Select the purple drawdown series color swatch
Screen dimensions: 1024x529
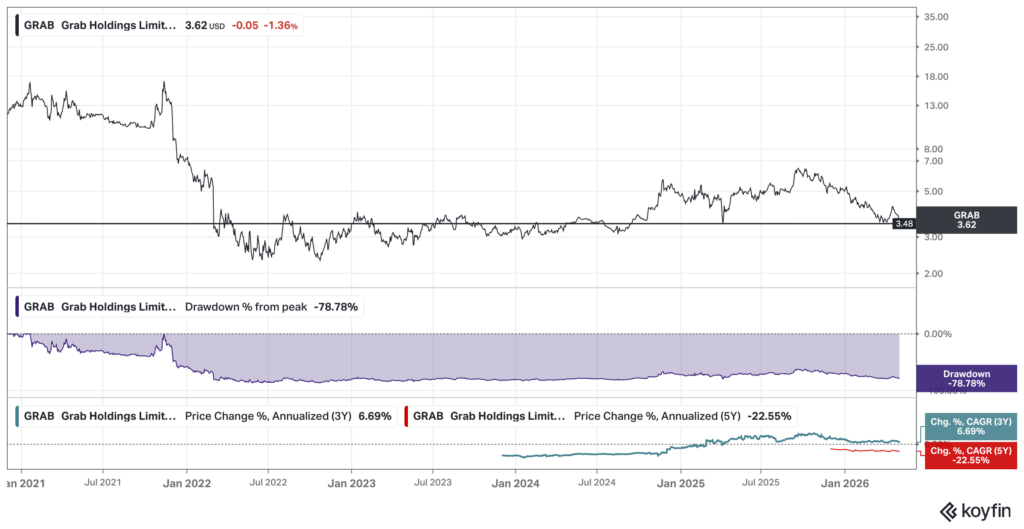pos(18,306)
